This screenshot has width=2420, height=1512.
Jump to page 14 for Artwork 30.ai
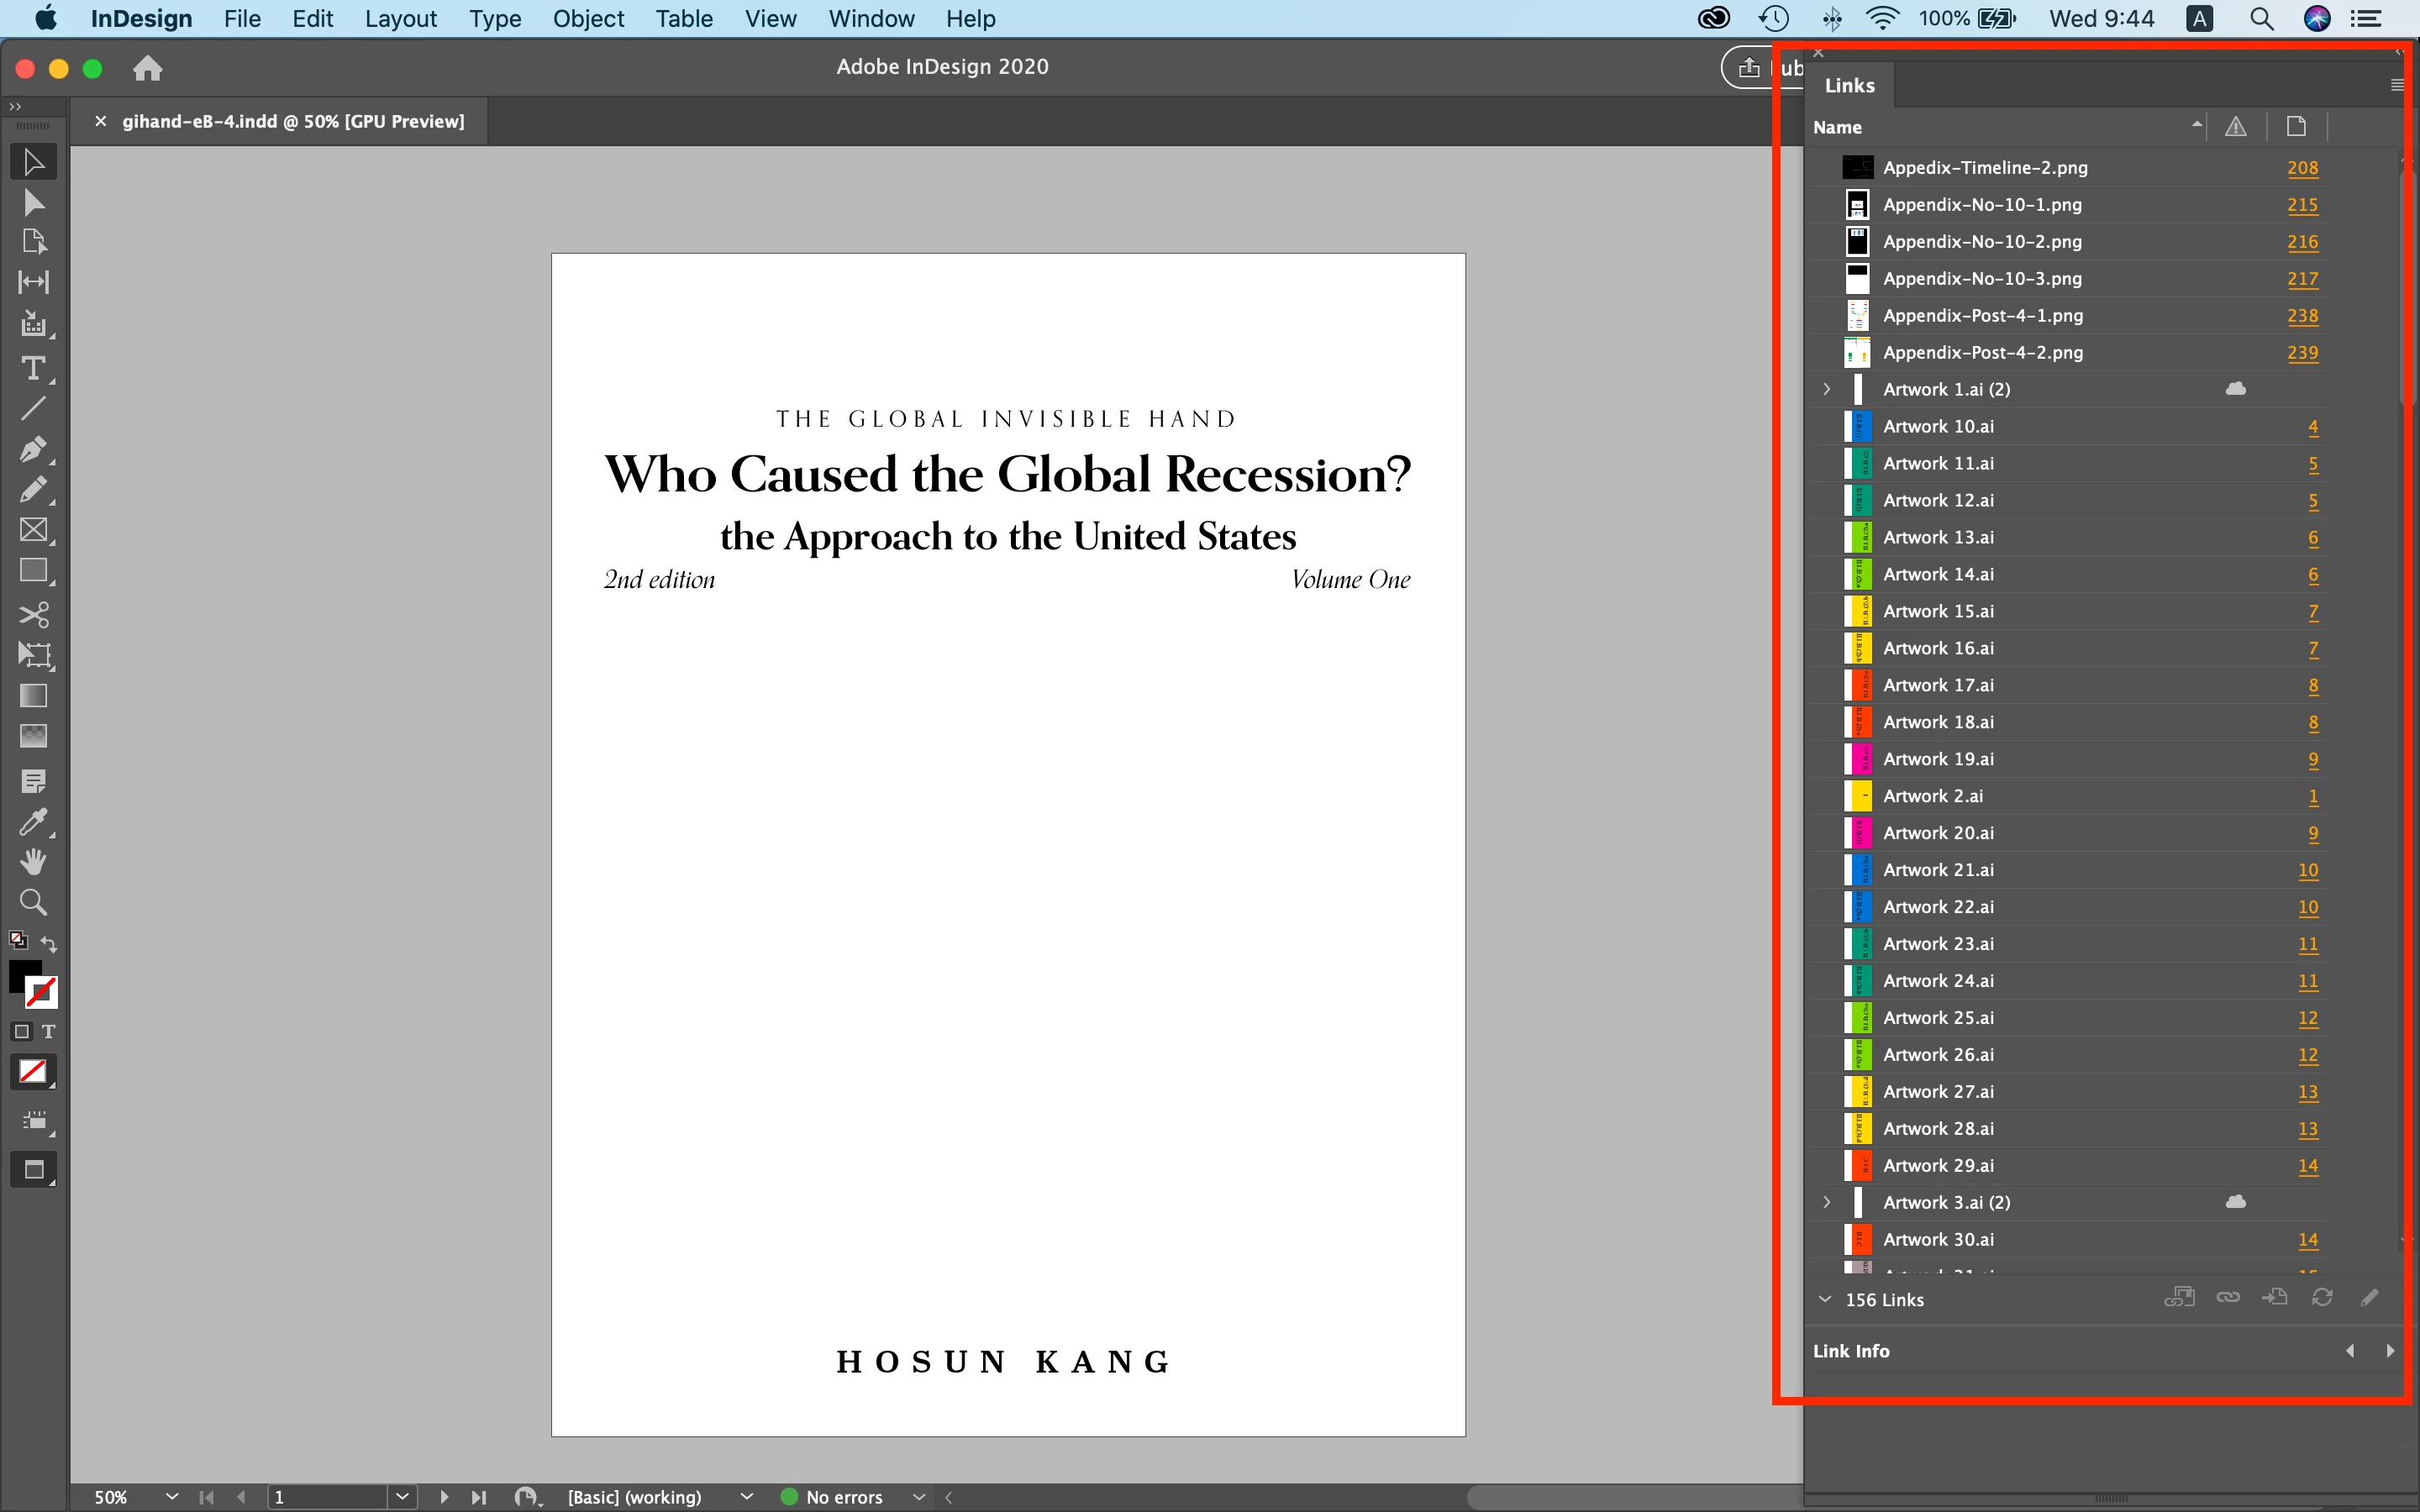coord(2307,1240)
